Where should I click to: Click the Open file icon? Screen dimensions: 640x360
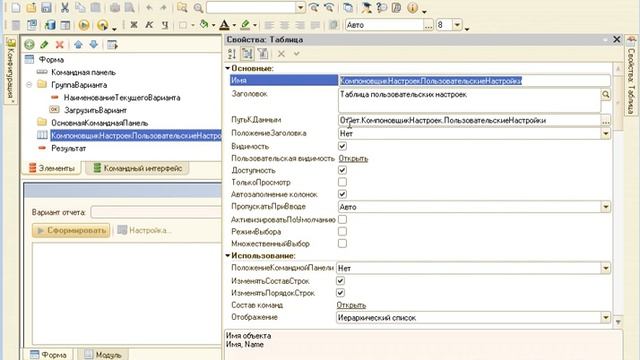tap(31, 7)
